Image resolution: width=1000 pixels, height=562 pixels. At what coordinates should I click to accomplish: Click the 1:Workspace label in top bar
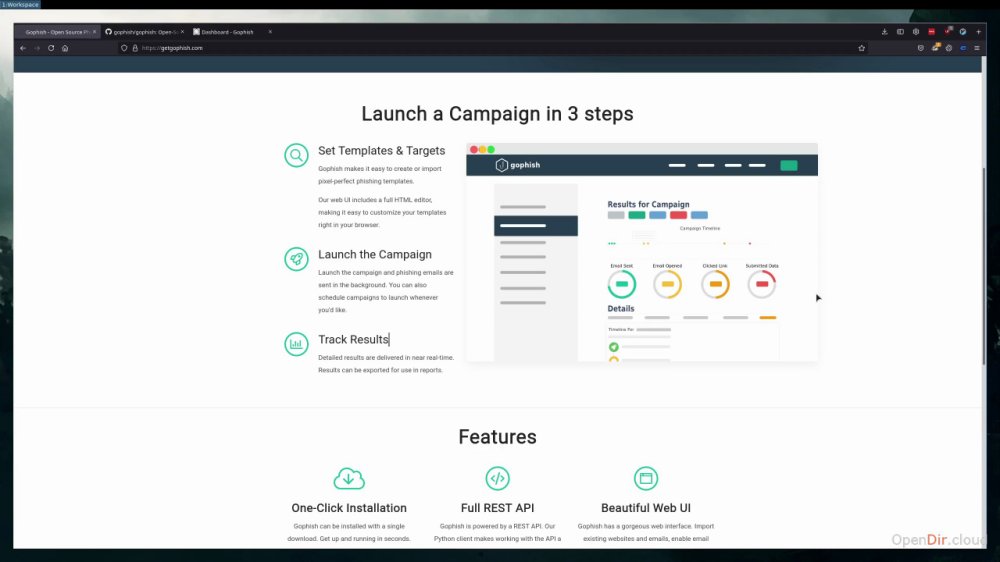coord(20,4)
